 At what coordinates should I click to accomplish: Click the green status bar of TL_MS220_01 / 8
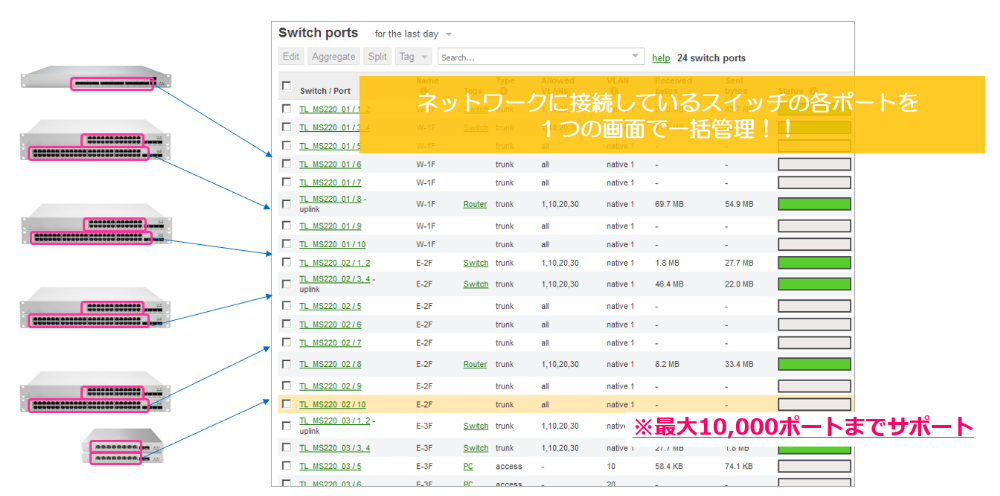click(814, 204)
